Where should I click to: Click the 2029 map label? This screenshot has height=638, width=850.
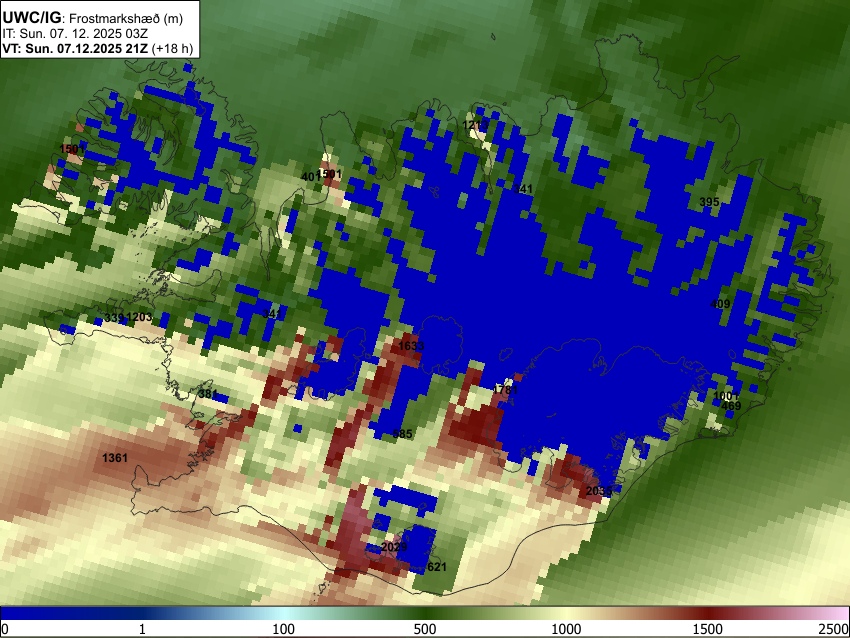coord(394,547)
